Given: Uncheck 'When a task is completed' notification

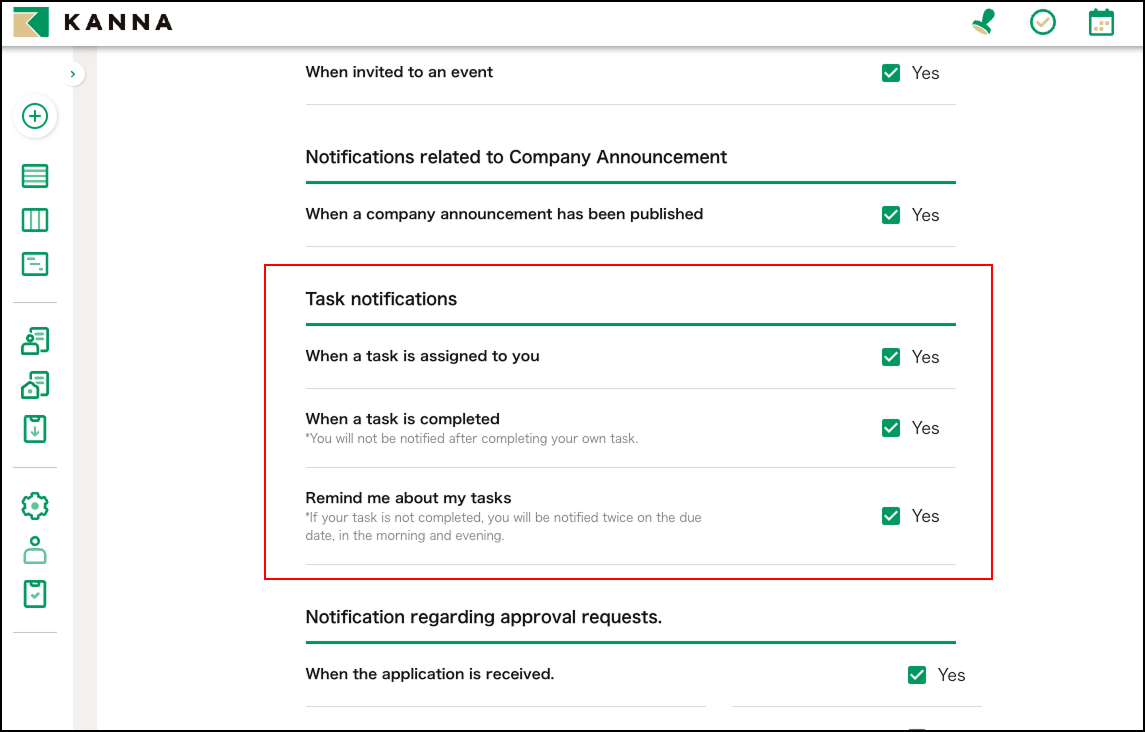Looking at the screenshot, I should tap(891, 428).
